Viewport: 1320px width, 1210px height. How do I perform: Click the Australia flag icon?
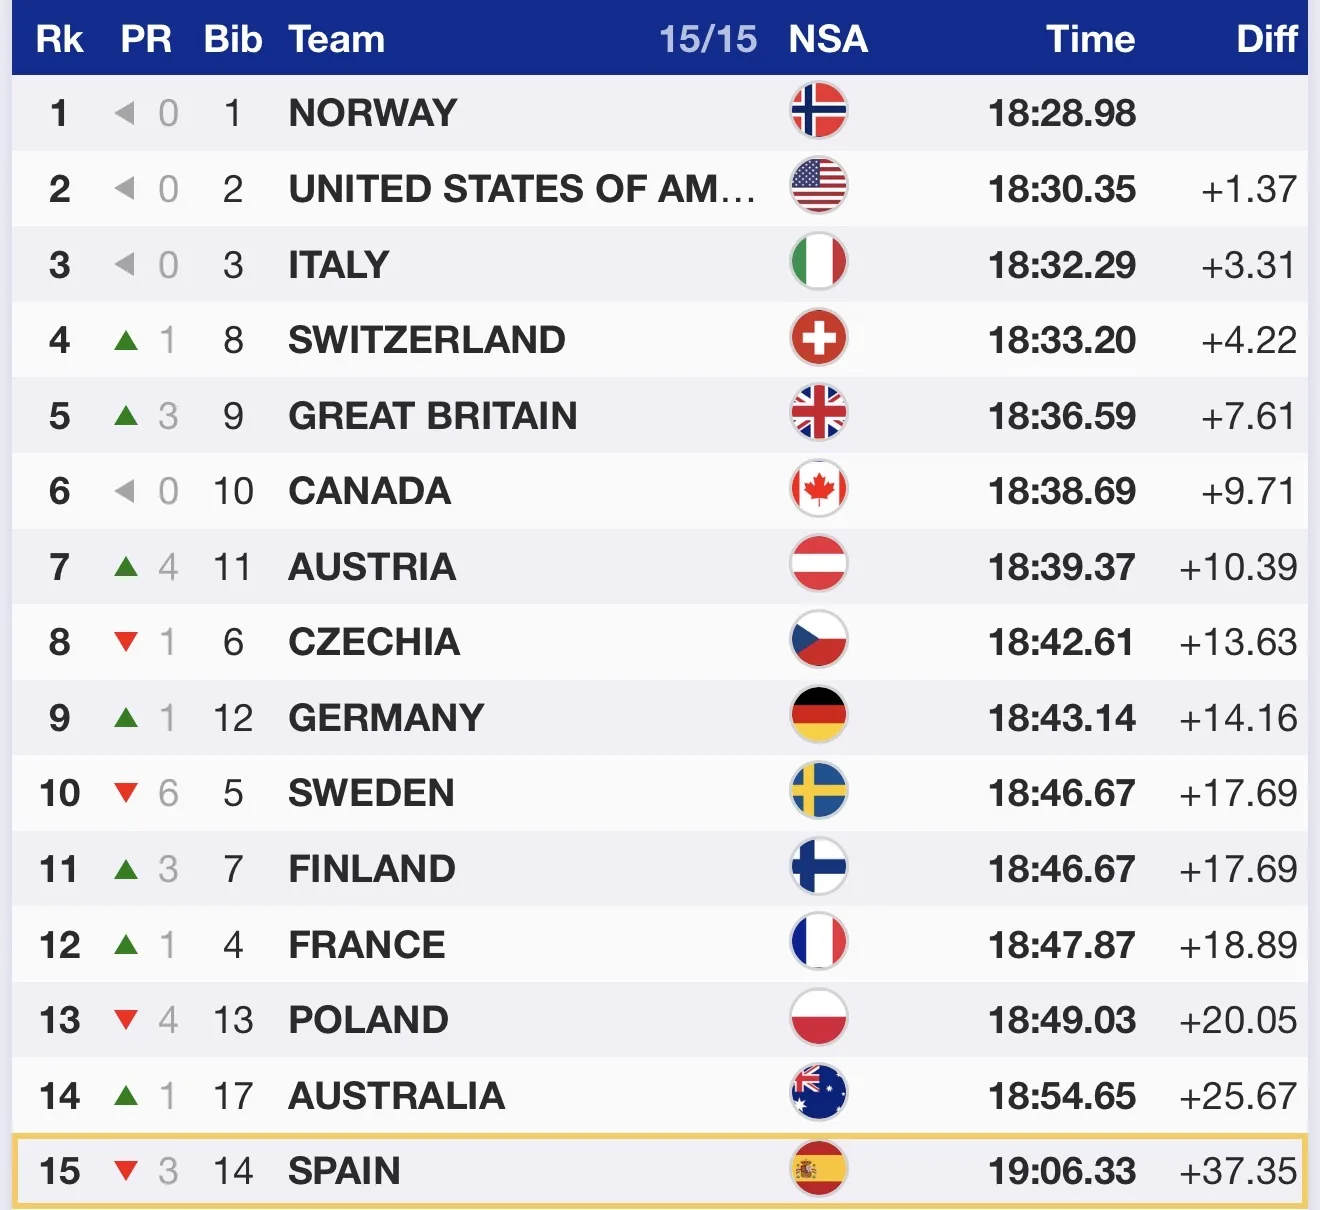click(818, 1094)
